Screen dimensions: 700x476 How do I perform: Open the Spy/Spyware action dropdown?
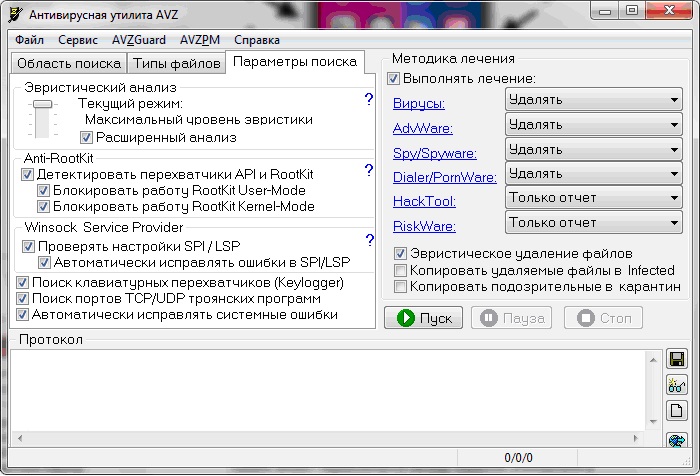[593, 149]
